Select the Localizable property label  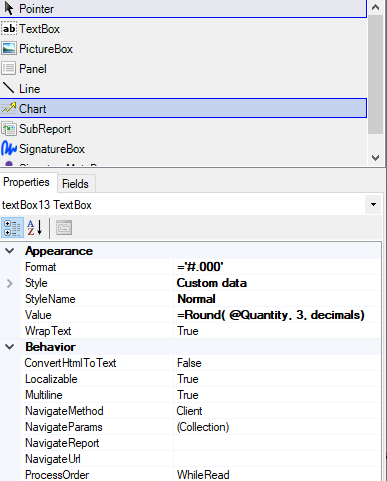[51, 379]
